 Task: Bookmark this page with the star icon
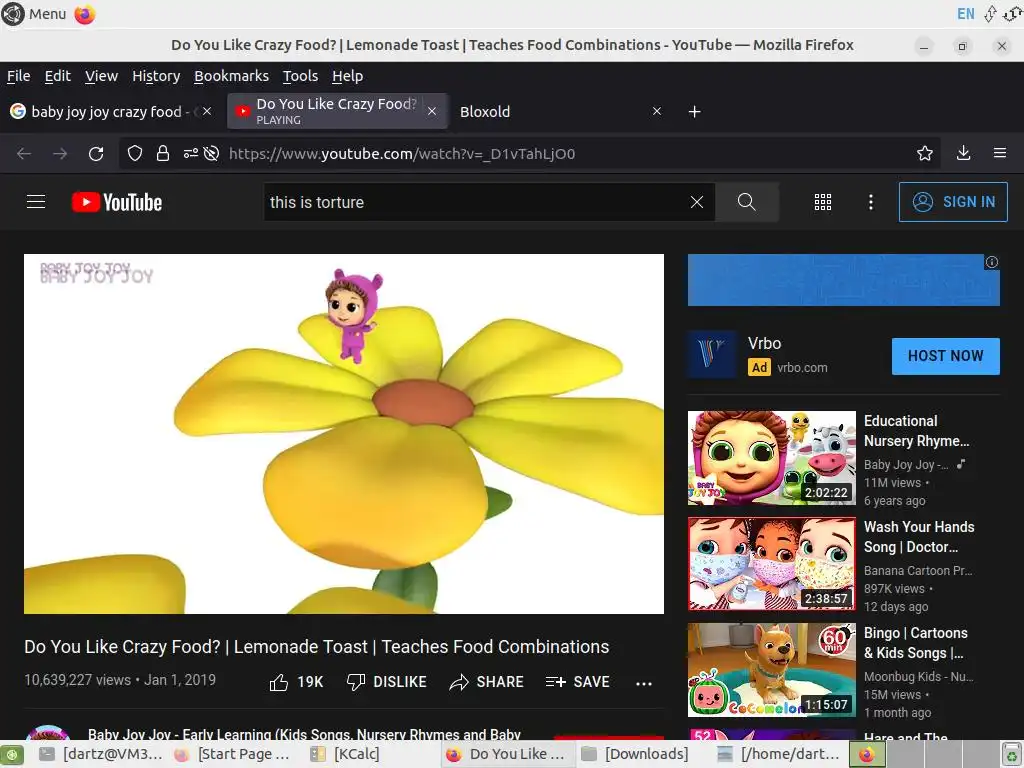click(x=925, y=153)
